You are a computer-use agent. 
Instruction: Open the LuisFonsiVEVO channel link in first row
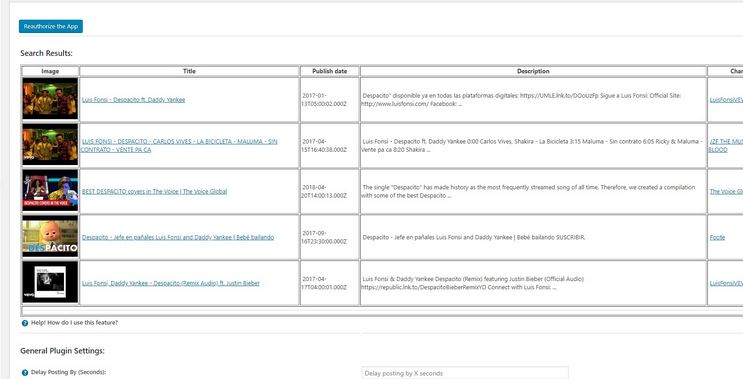(x=726, y=100)
